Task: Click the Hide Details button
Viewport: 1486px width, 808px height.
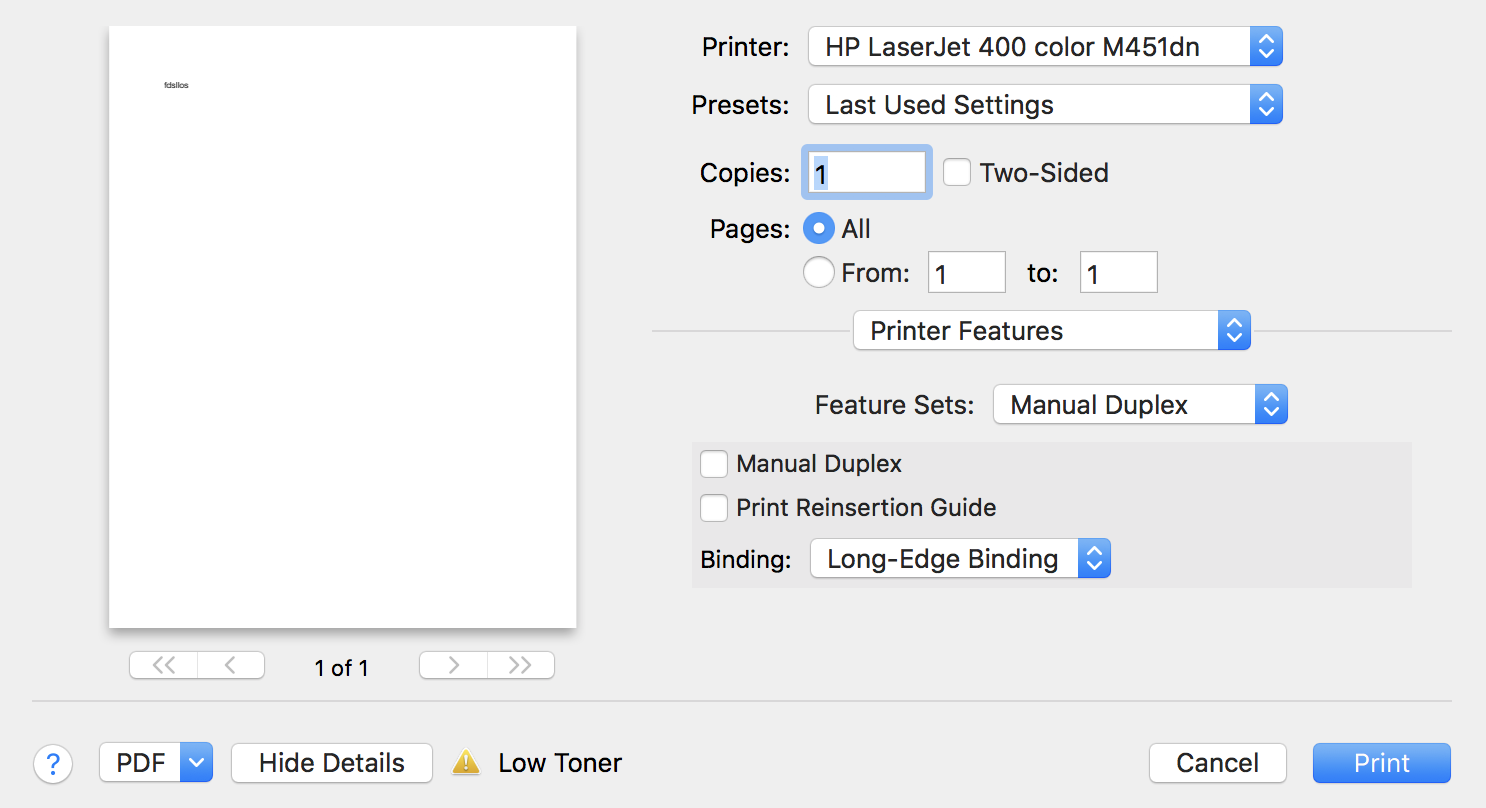Action: [x=332, y=763]
